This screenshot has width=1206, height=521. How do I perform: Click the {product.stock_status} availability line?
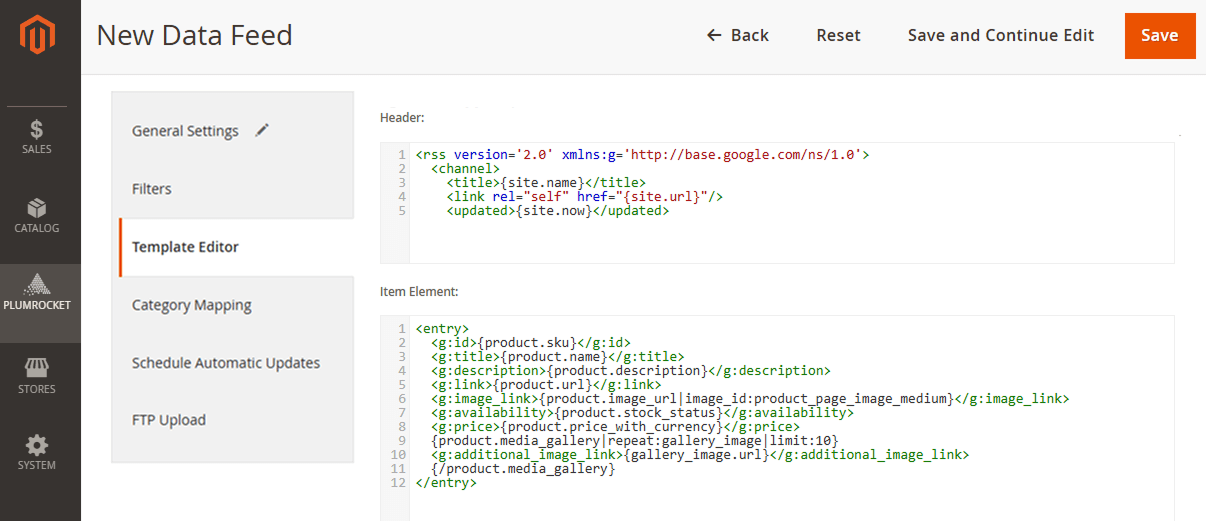pyautogui.click(x=642, y=412)
